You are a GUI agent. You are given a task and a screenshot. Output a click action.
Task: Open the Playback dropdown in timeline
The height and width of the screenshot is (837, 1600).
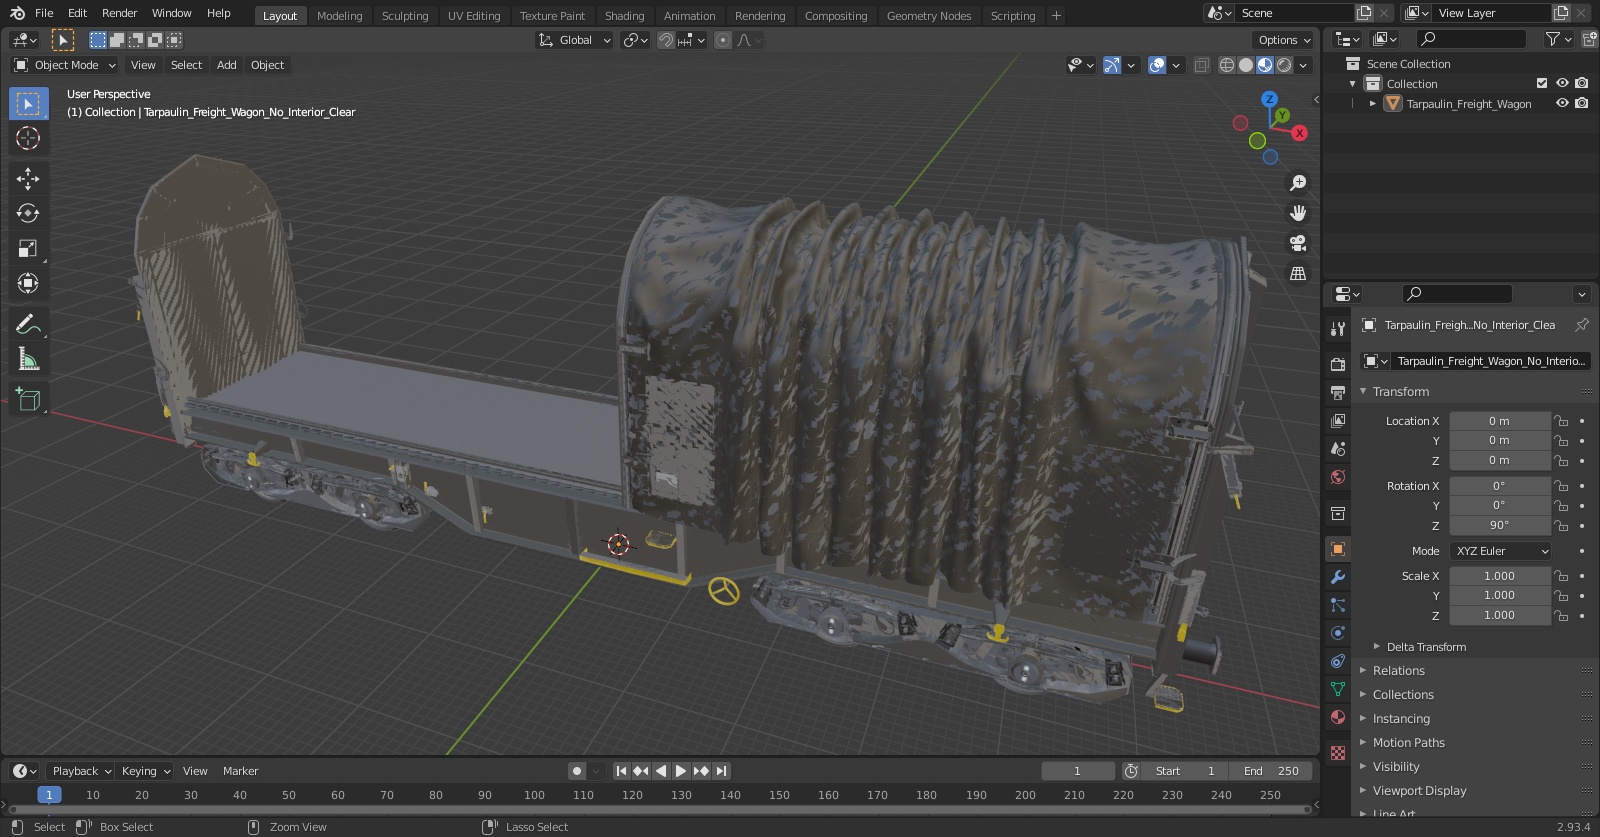(81, 771)
